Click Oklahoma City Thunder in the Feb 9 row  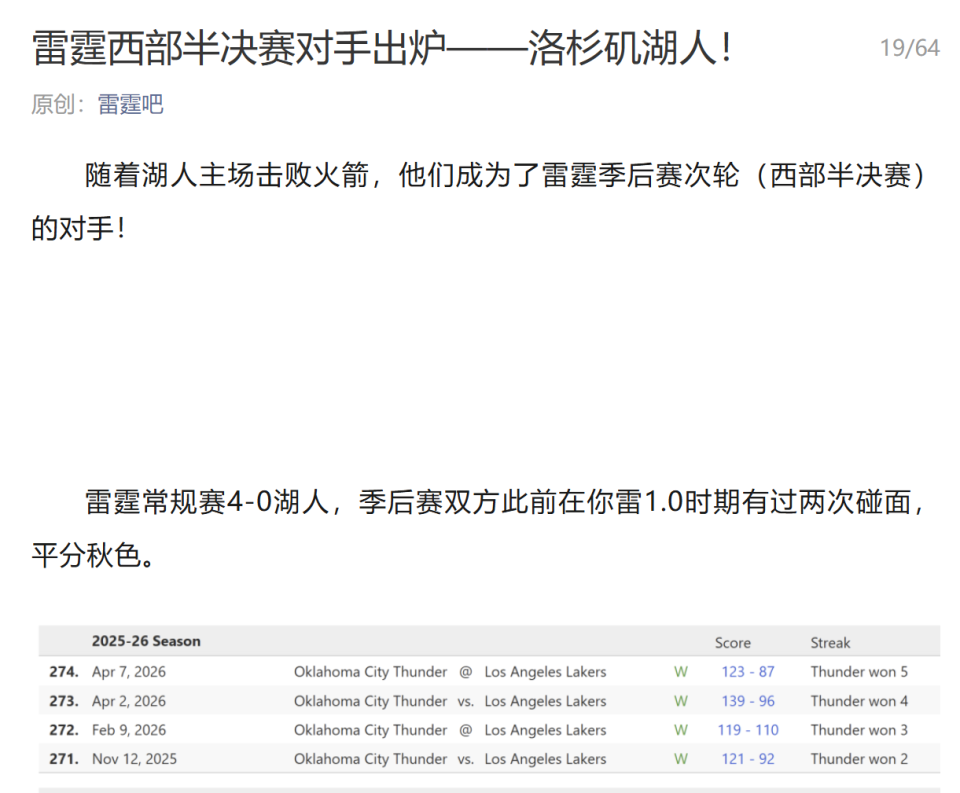click(x=370, y=730)
